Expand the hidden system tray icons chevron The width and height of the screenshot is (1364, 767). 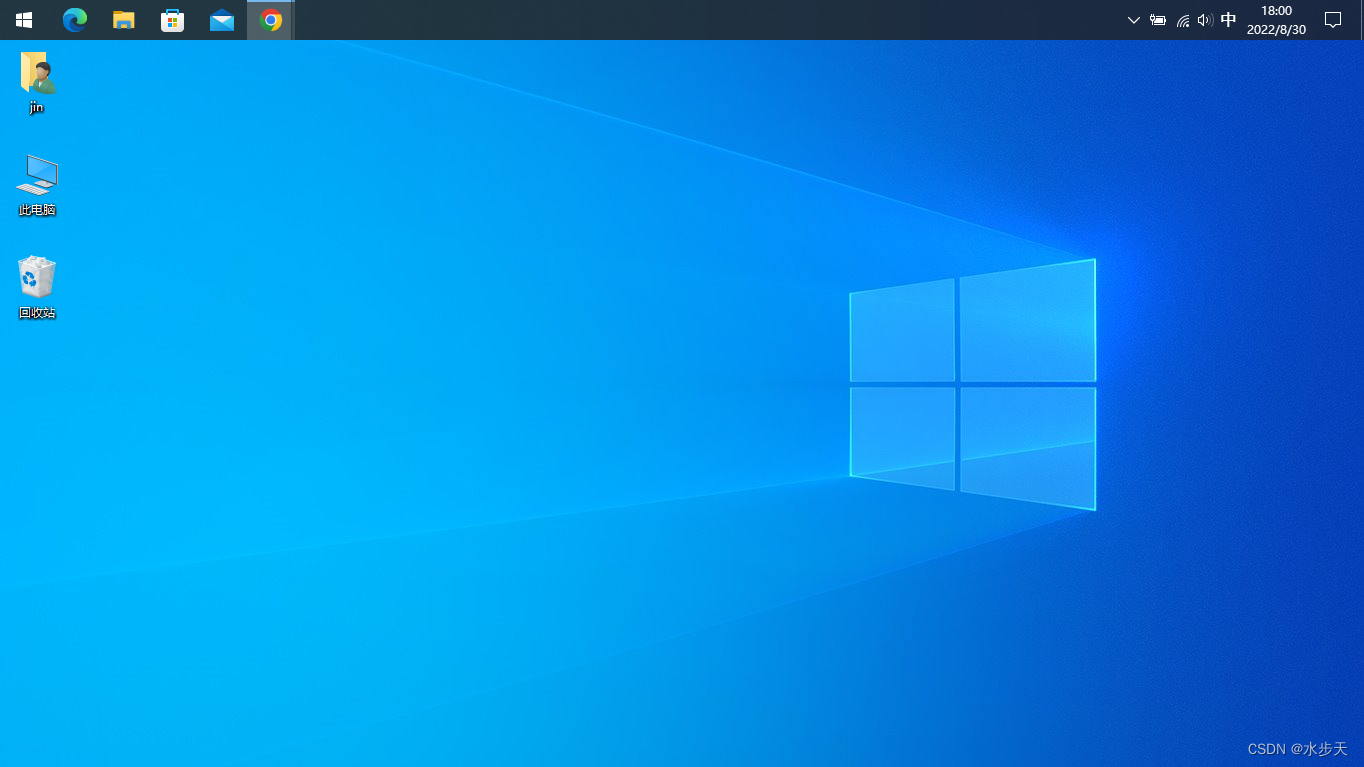click(x=1133, y=20)
